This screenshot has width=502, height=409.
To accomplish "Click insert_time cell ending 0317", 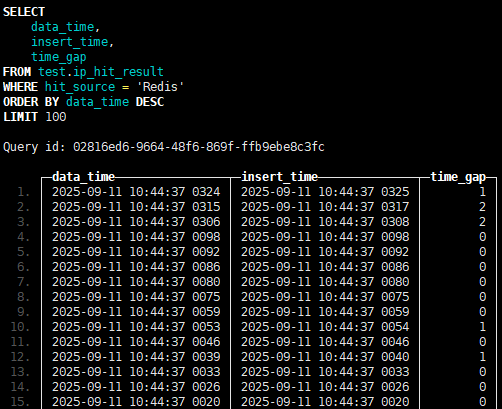I will pyautogui.click(x=325, y=207).
